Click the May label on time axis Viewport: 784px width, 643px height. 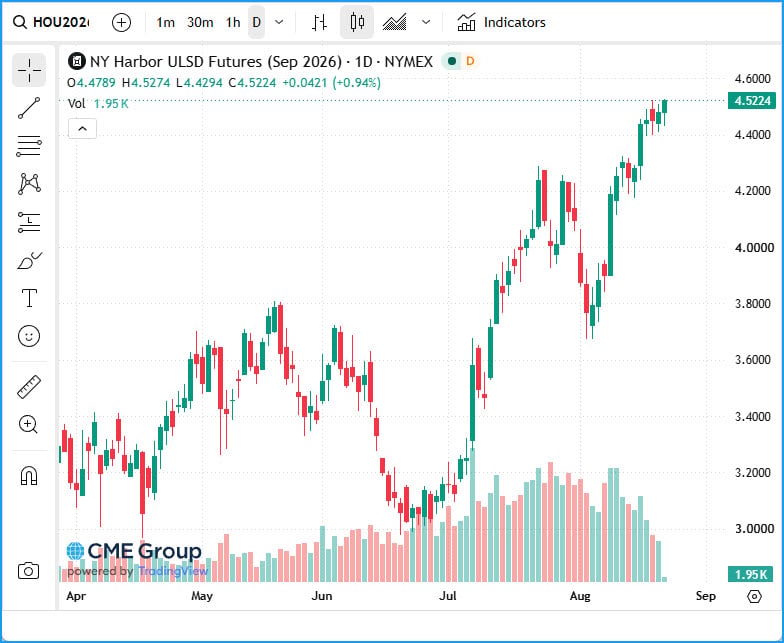(202, 596)
